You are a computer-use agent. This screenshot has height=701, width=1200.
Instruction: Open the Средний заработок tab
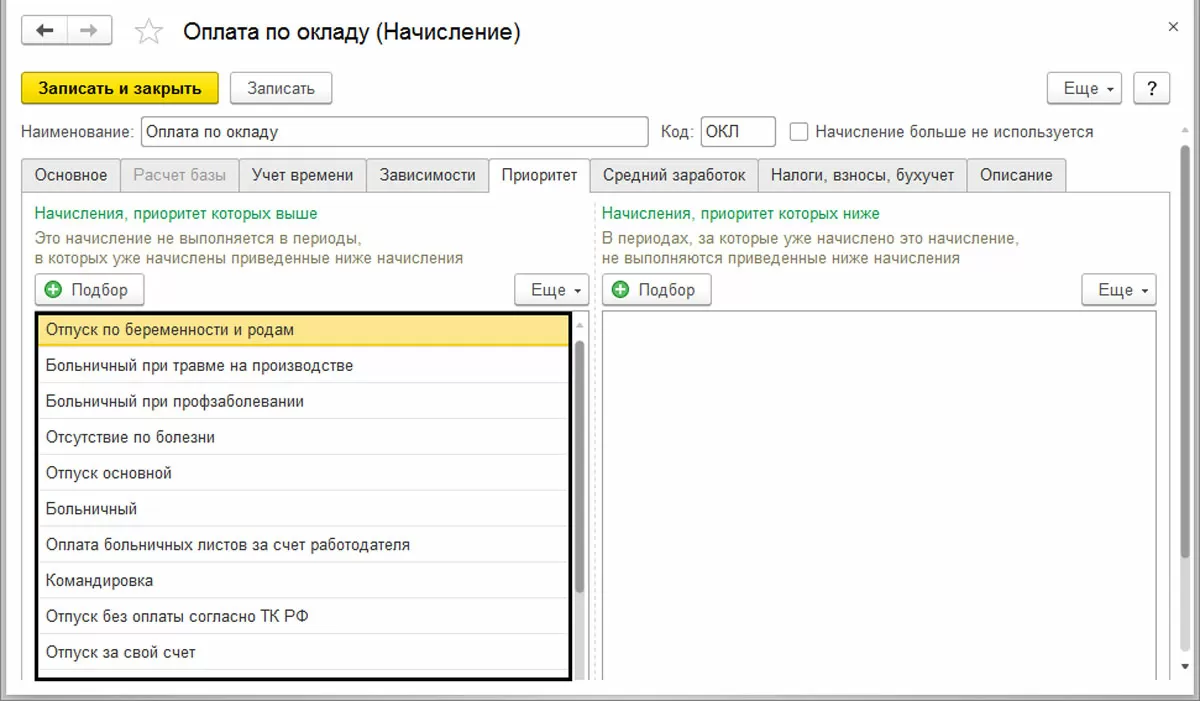674,175
